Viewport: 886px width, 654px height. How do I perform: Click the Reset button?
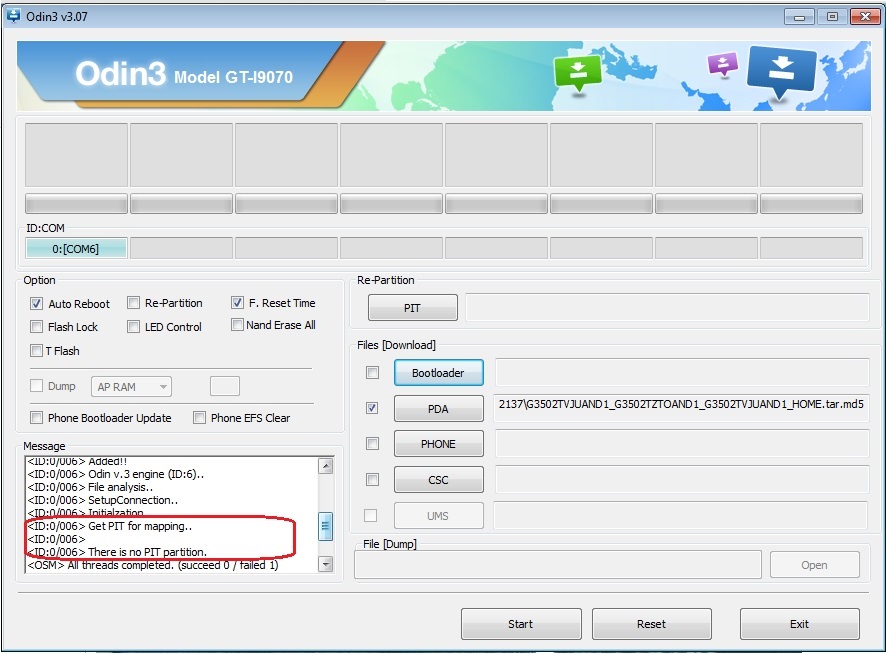(x=652, y=624)
